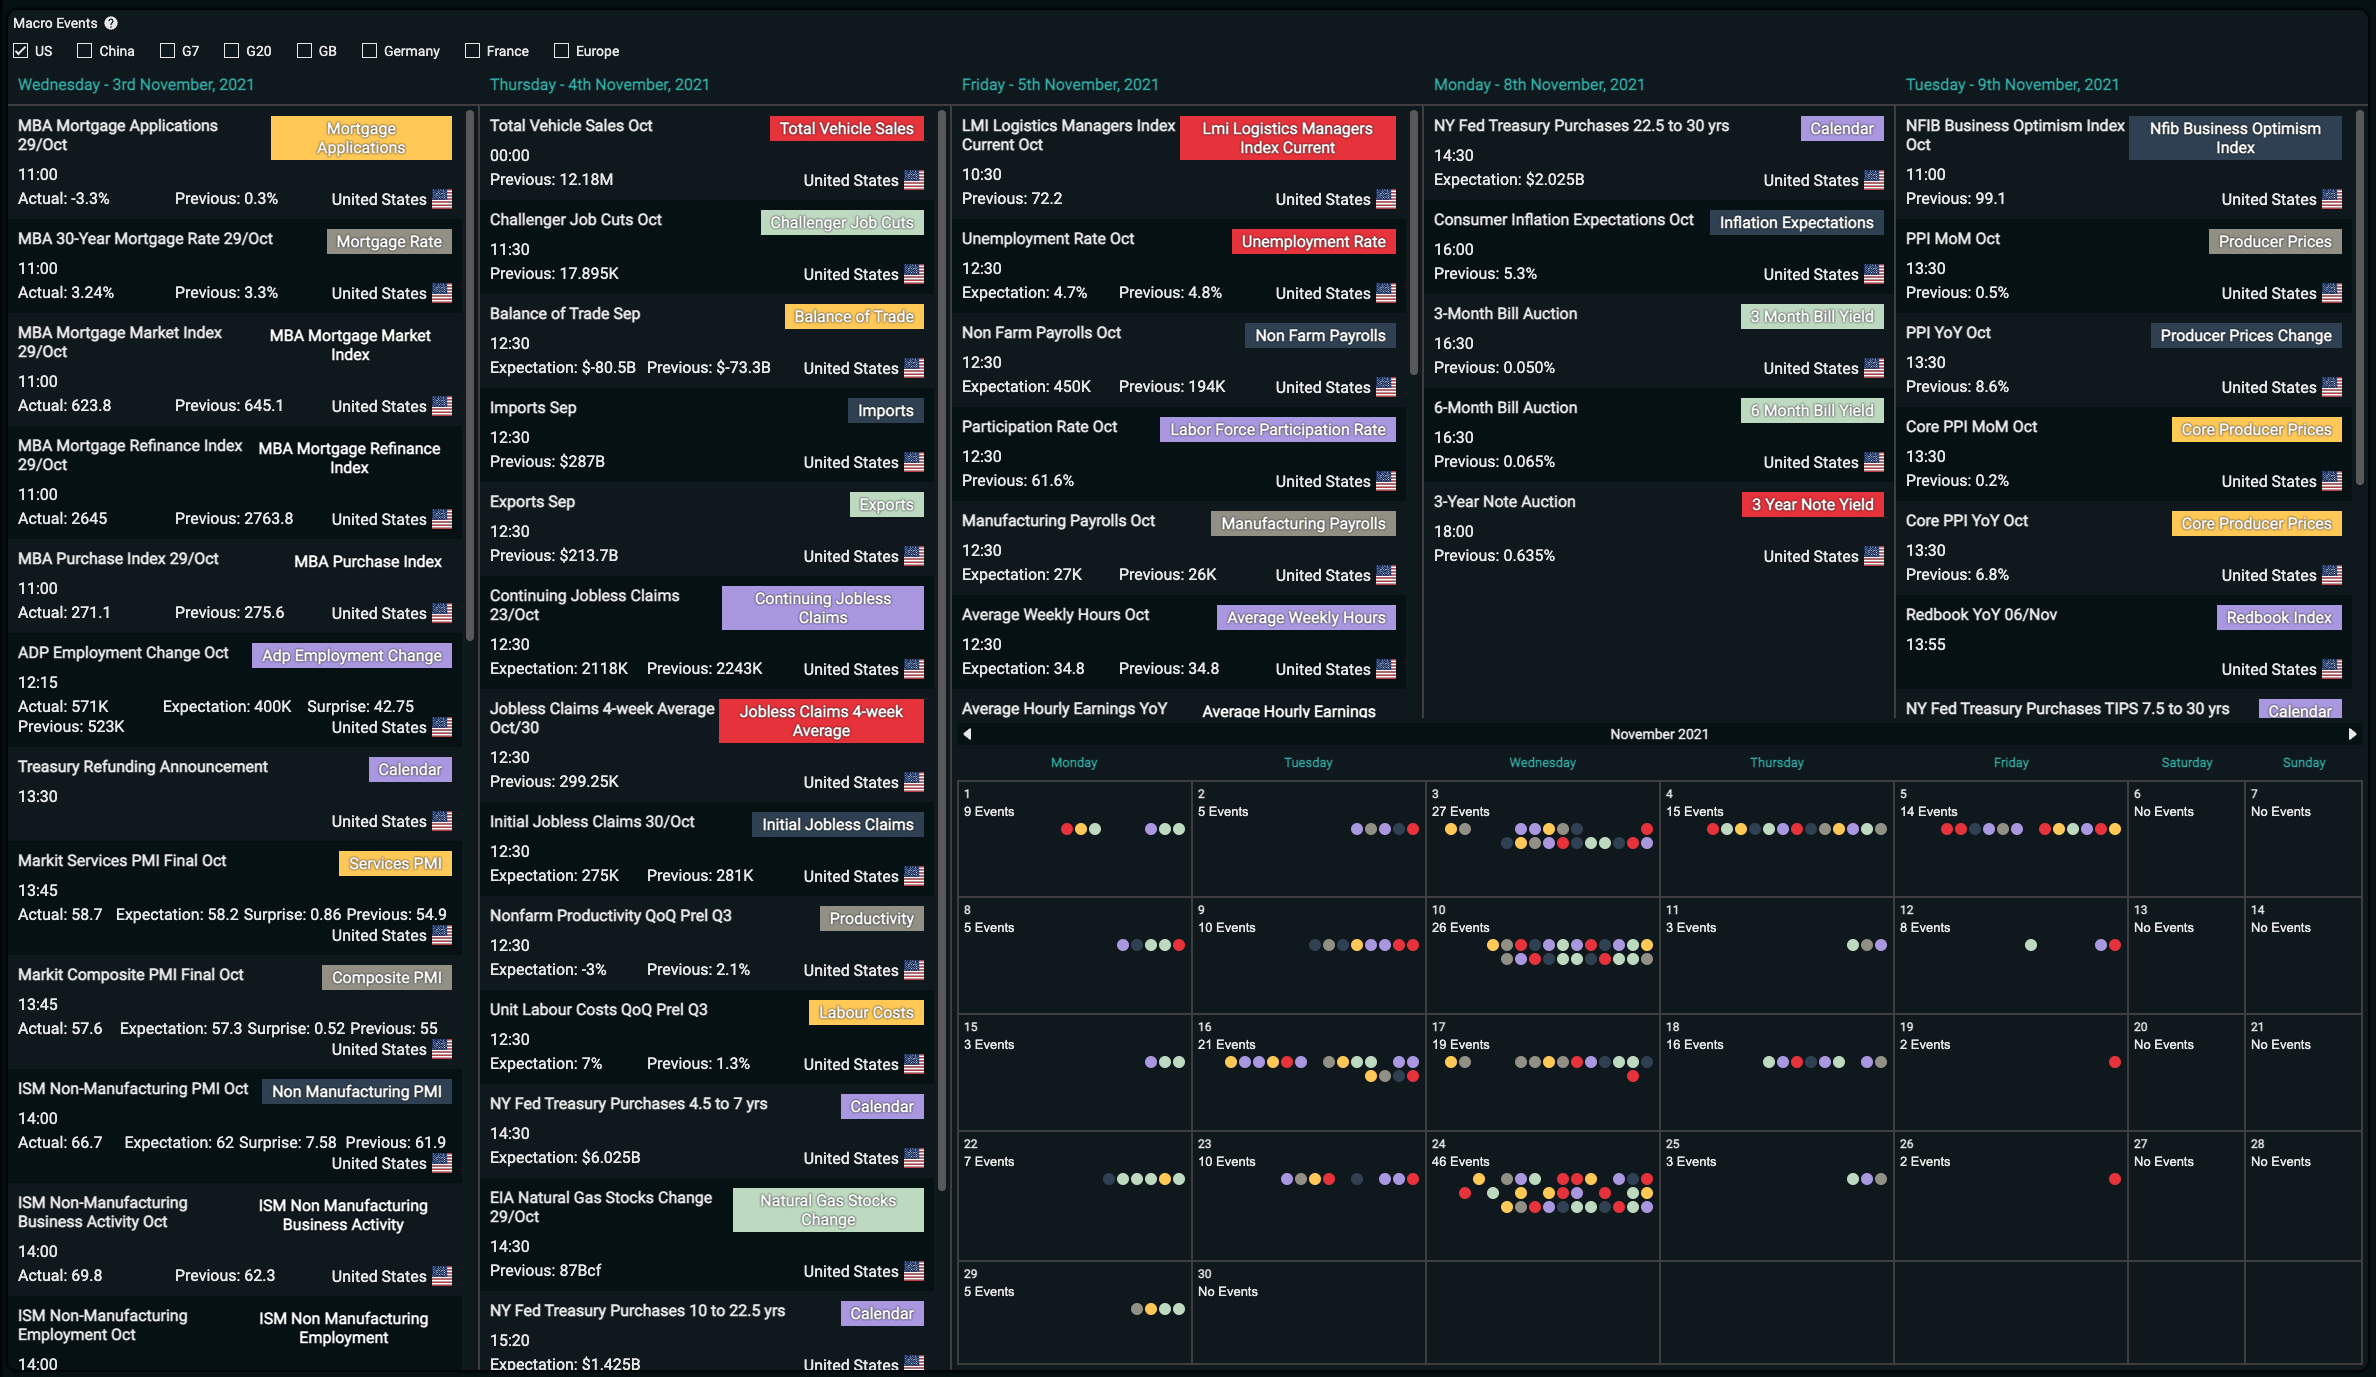Image resolution: width=2376 pixels, height=1377 pixels.
Task: Click US flag beside Non Farm Payrolls
Action: point(1386,387)
